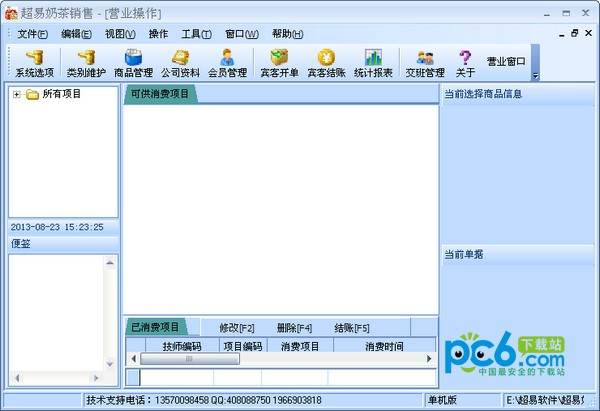Click the 超易奶茶销售 application title icon
This screenshot has height=411, width=600.
coord(11,14)
